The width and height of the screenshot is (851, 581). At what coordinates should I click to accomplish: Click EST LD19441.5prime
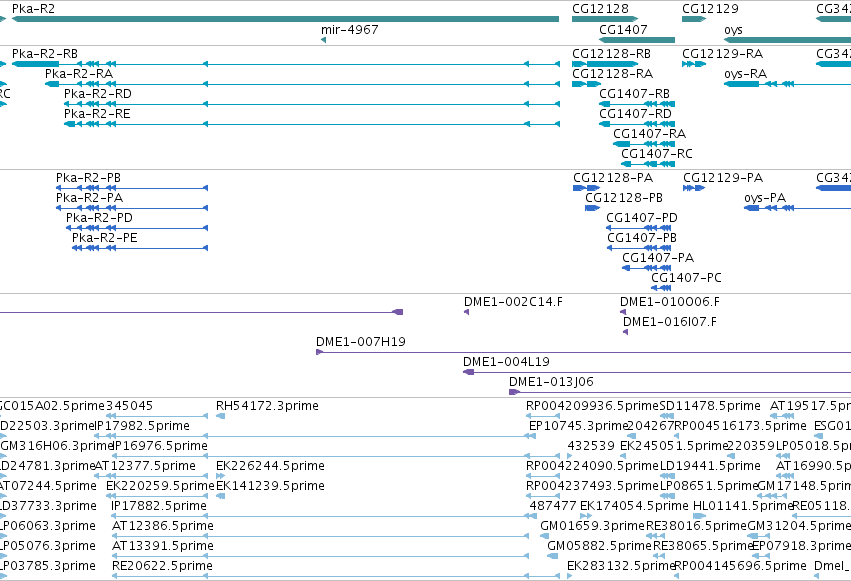[710, 467]
